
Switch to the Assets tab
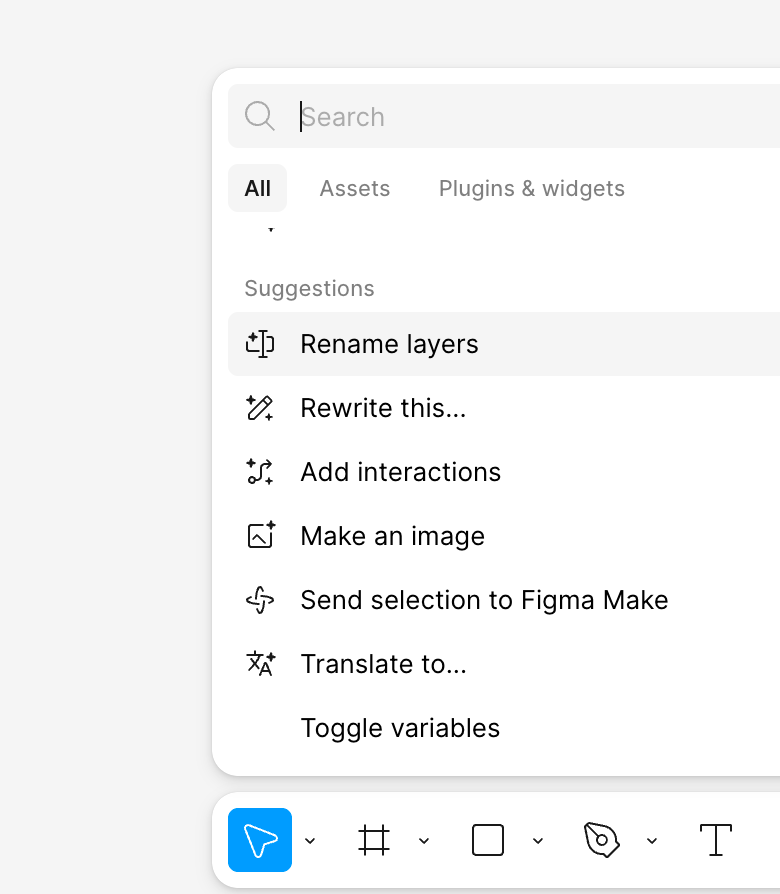tap(355, 188)
